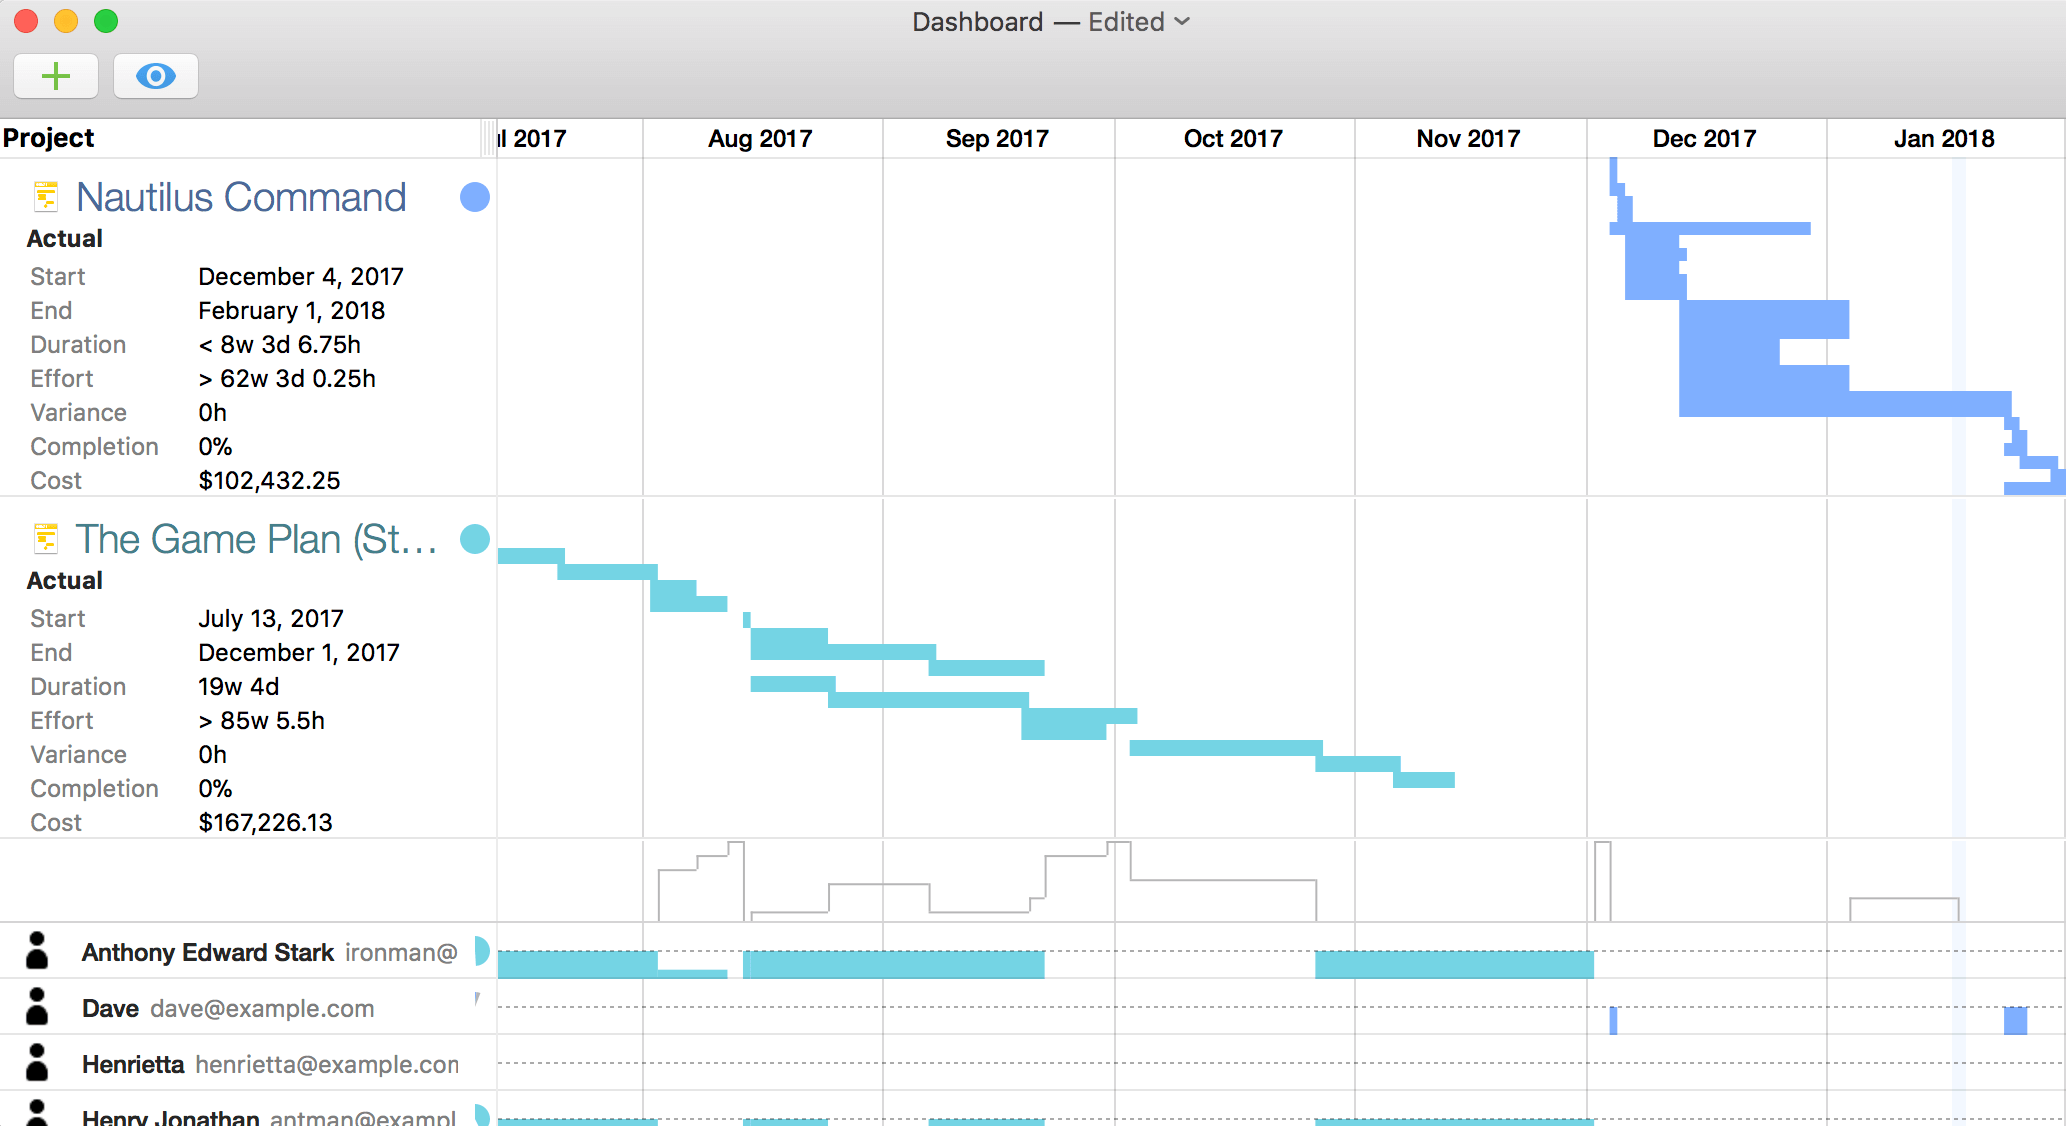Click the Aug 2017 timeline header

tap(760, 139)
